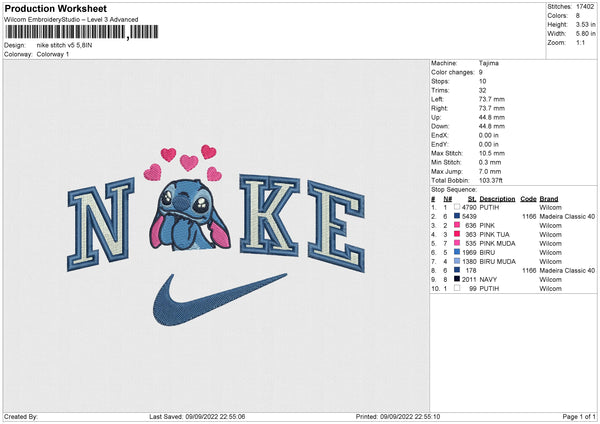Click the 'N#' column header
Image resolution: width=600 pixels, height=424 pixels.
click(448, 199)
